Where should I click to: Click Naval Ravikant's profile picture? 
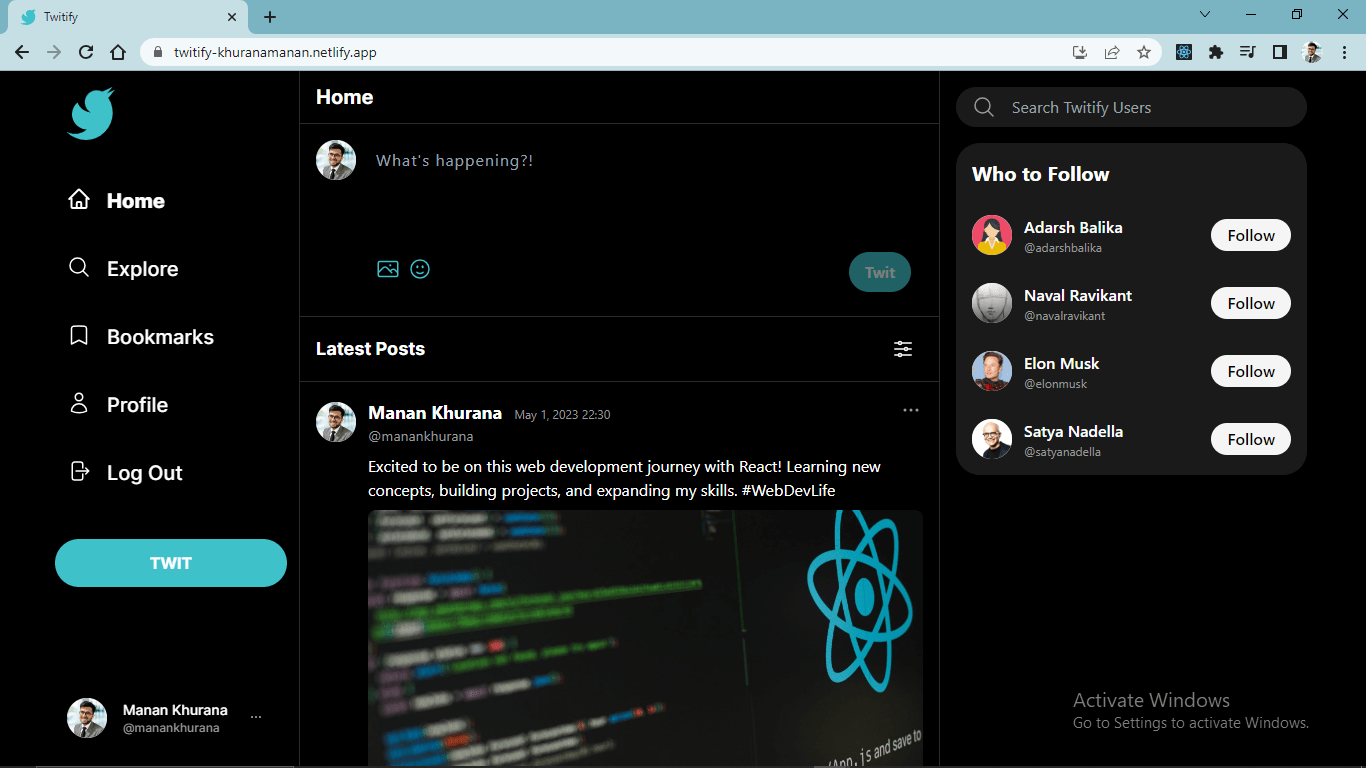click(991, 303)
